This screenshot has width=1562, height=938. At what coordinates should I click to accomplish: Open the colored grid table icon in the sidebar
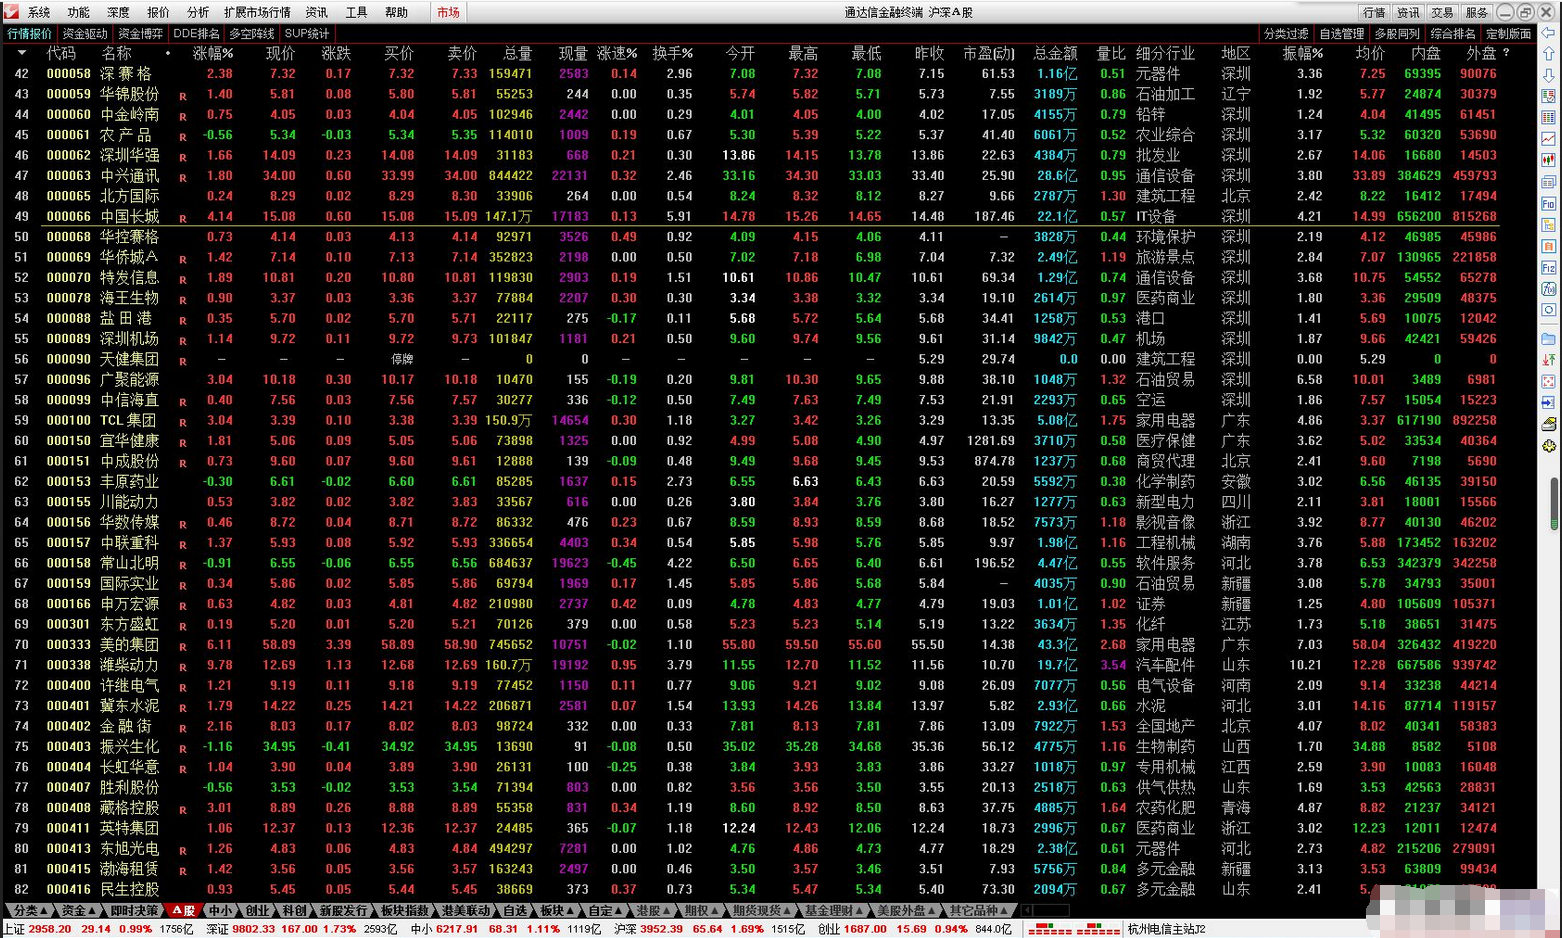[x=1549, y=118]
